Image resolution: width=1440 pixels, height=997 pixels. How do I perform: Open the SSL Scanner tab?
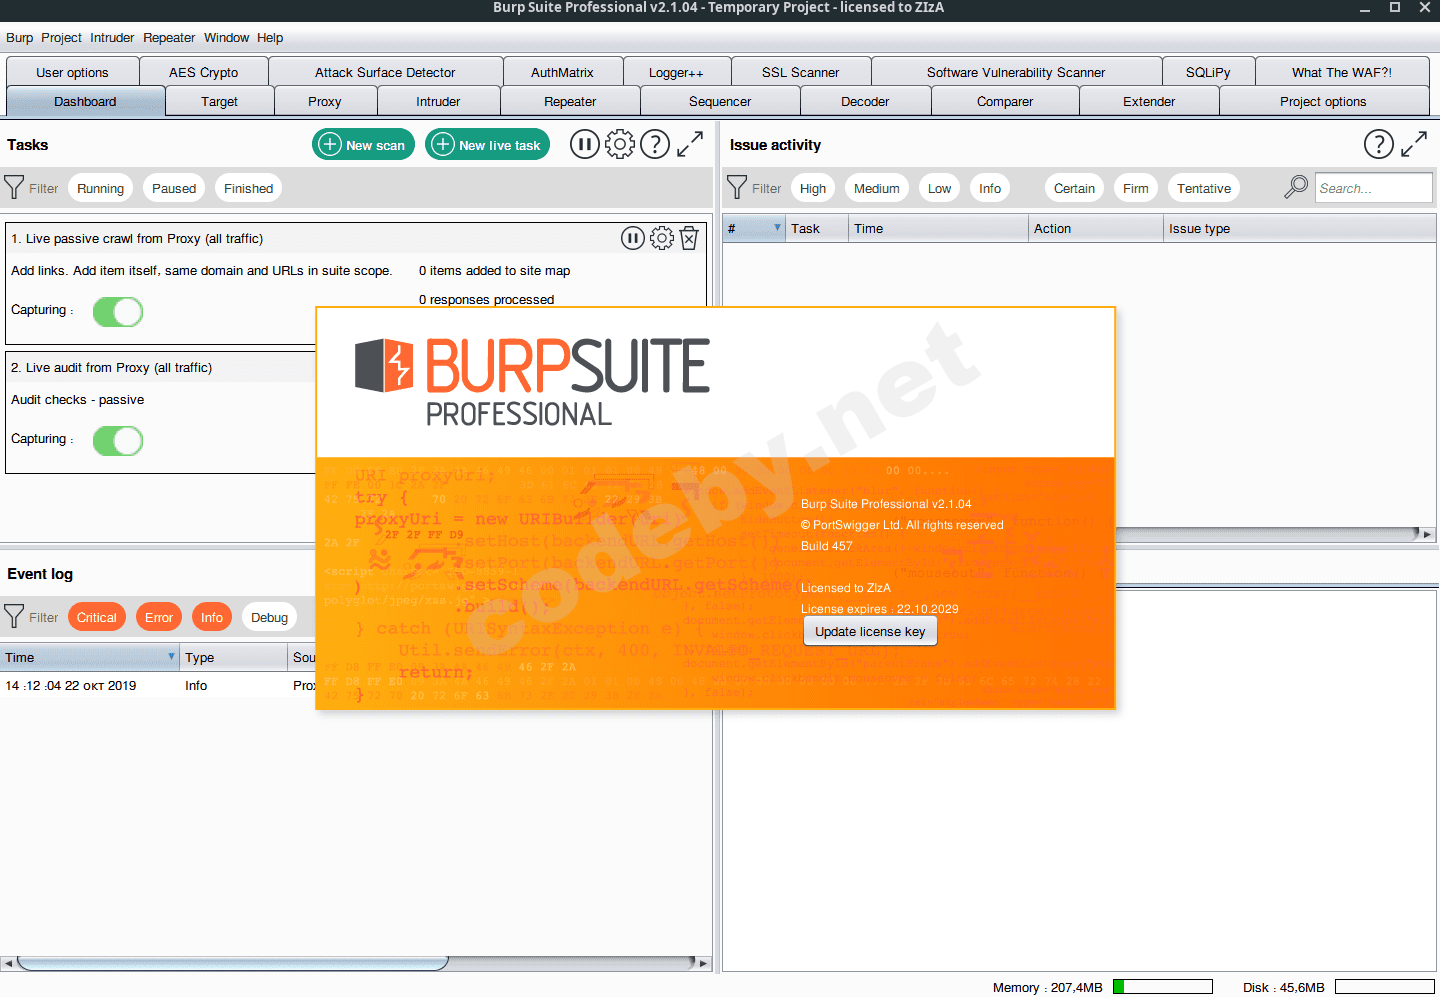(800, 72)
